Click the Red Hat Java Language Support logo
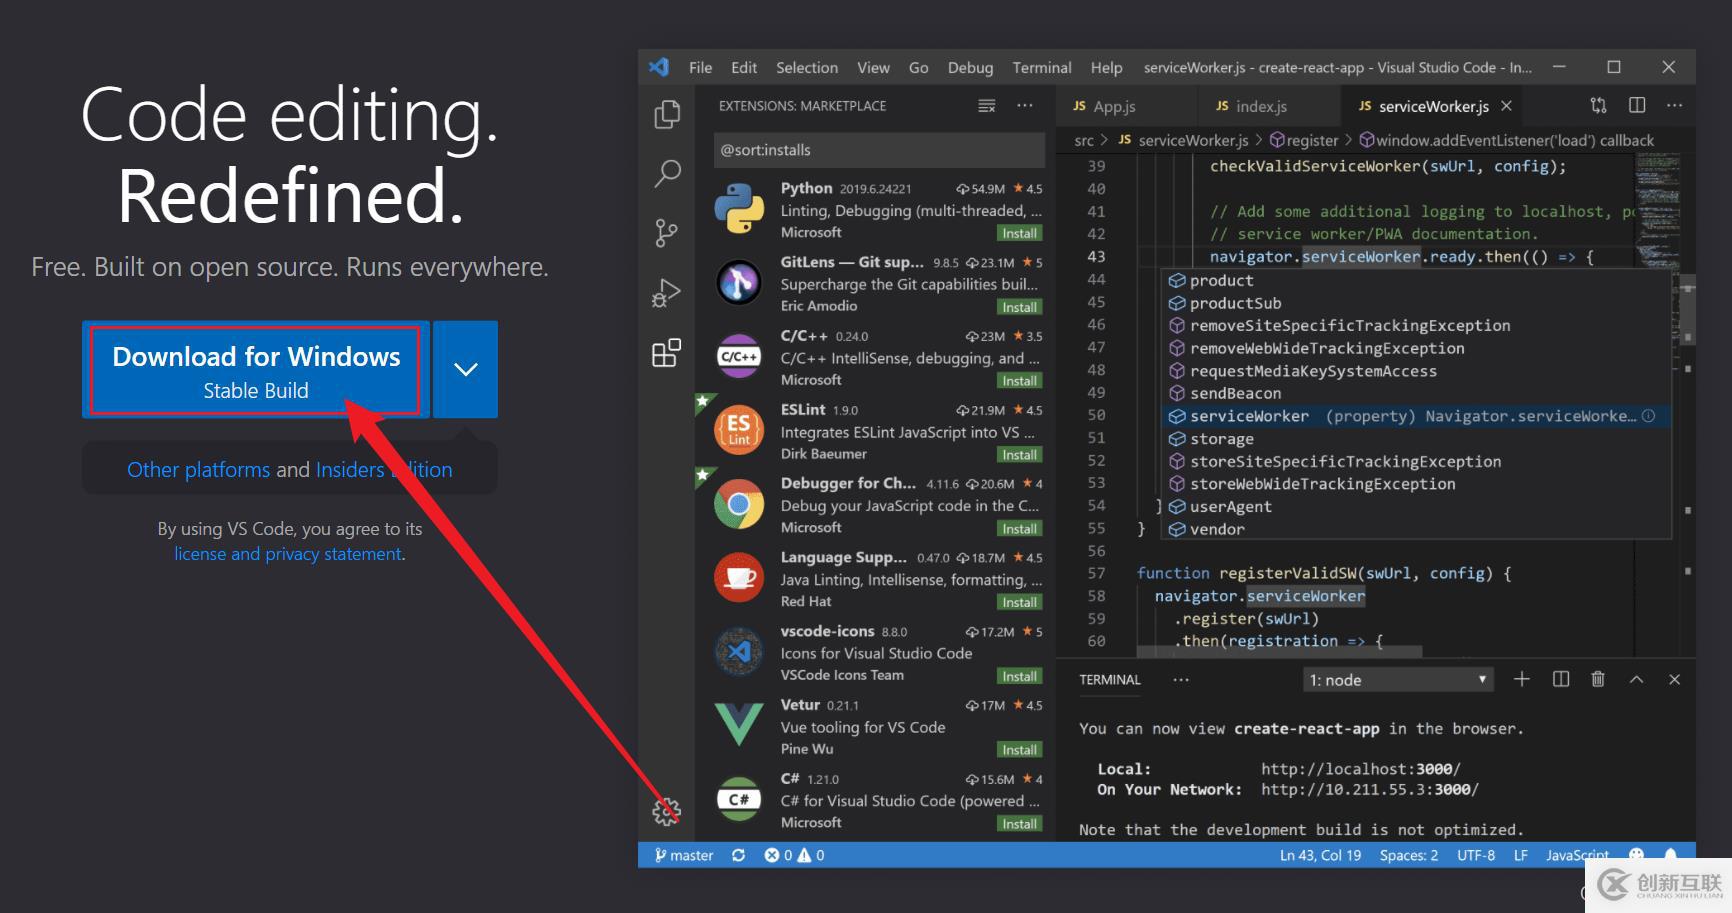 click(739, 578)
